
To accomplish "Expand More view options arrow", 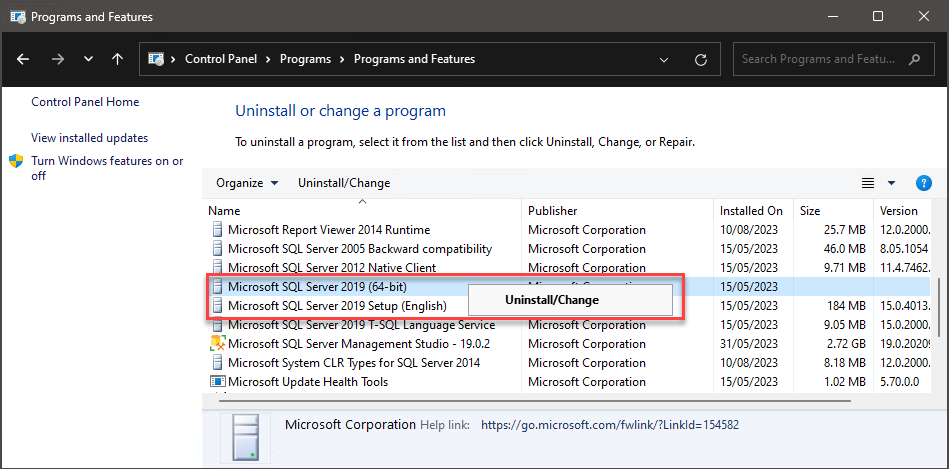I will [891, 183].
